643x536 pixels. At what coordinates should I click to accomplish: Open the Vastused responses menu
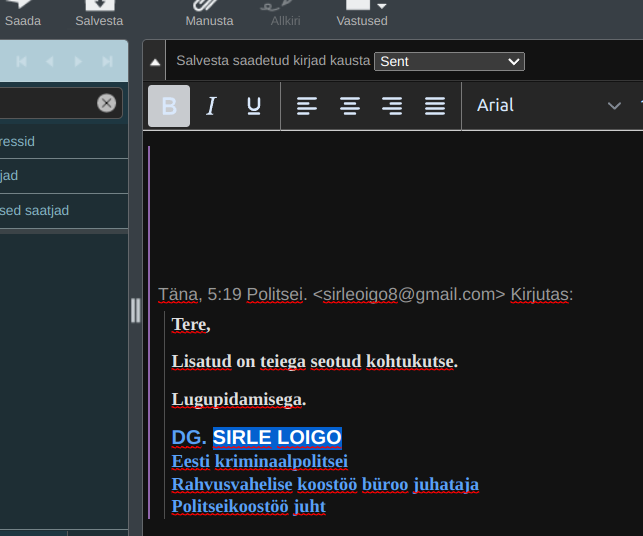click(361, 13)
